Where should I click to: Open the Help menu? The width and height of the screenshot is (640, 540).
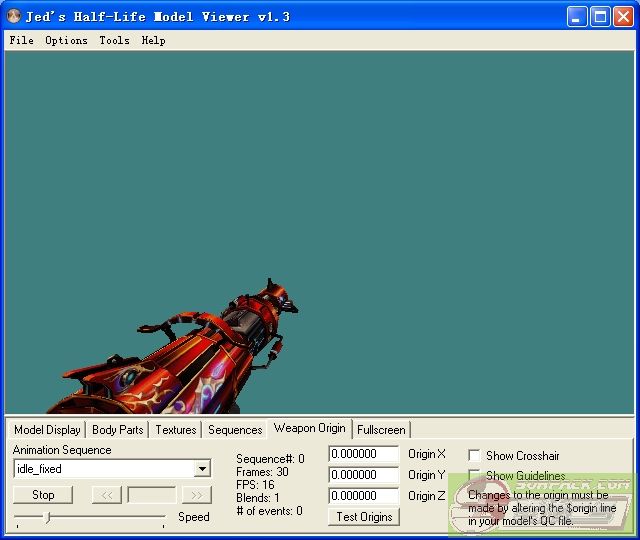click(153, 41)
